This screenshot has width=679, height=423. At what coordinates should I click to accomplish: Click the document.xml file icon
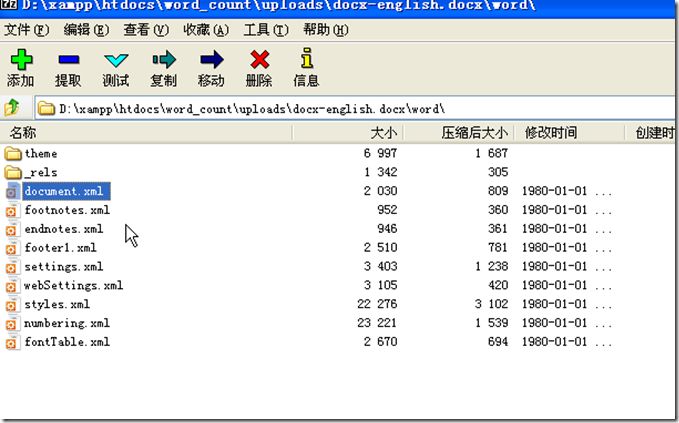click(x=13, y=191)
